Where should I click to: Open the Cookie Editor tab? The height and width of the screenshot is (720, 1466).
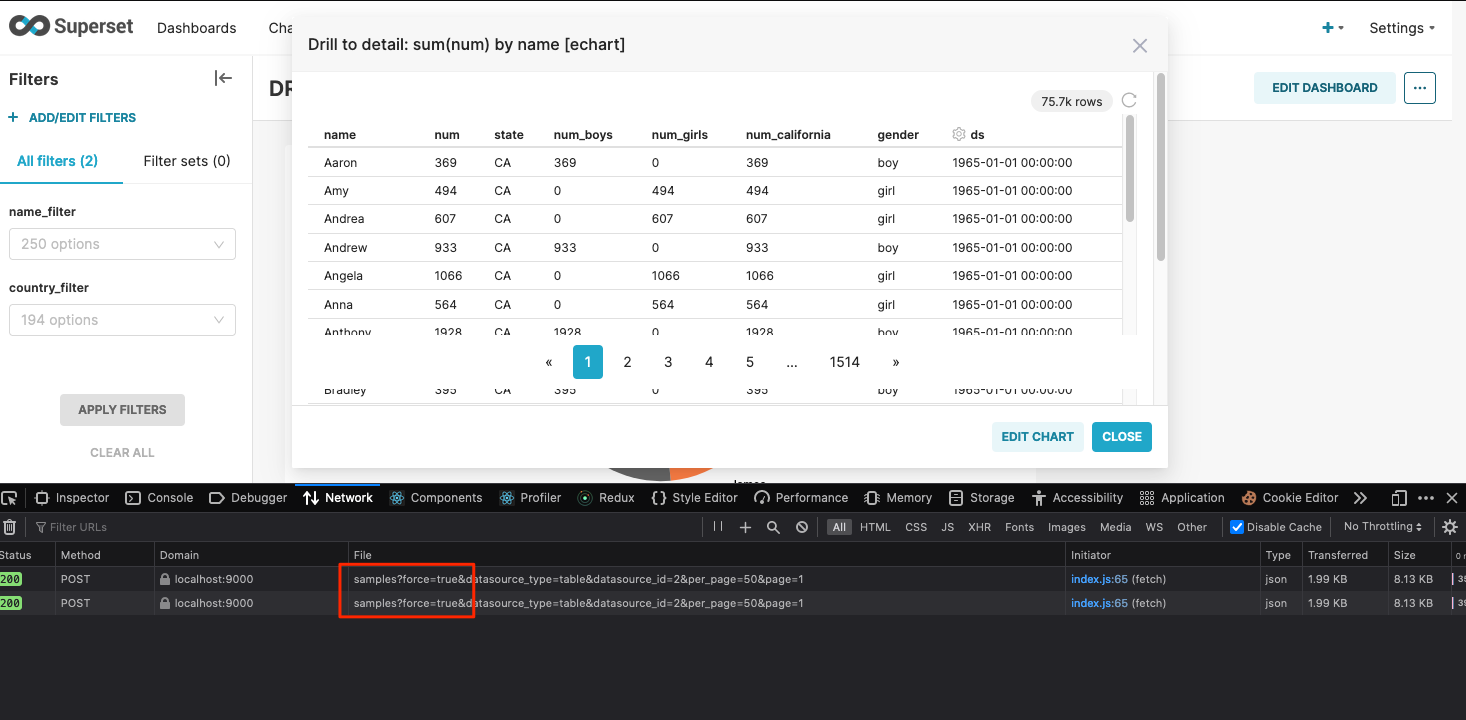point(1290,498)
